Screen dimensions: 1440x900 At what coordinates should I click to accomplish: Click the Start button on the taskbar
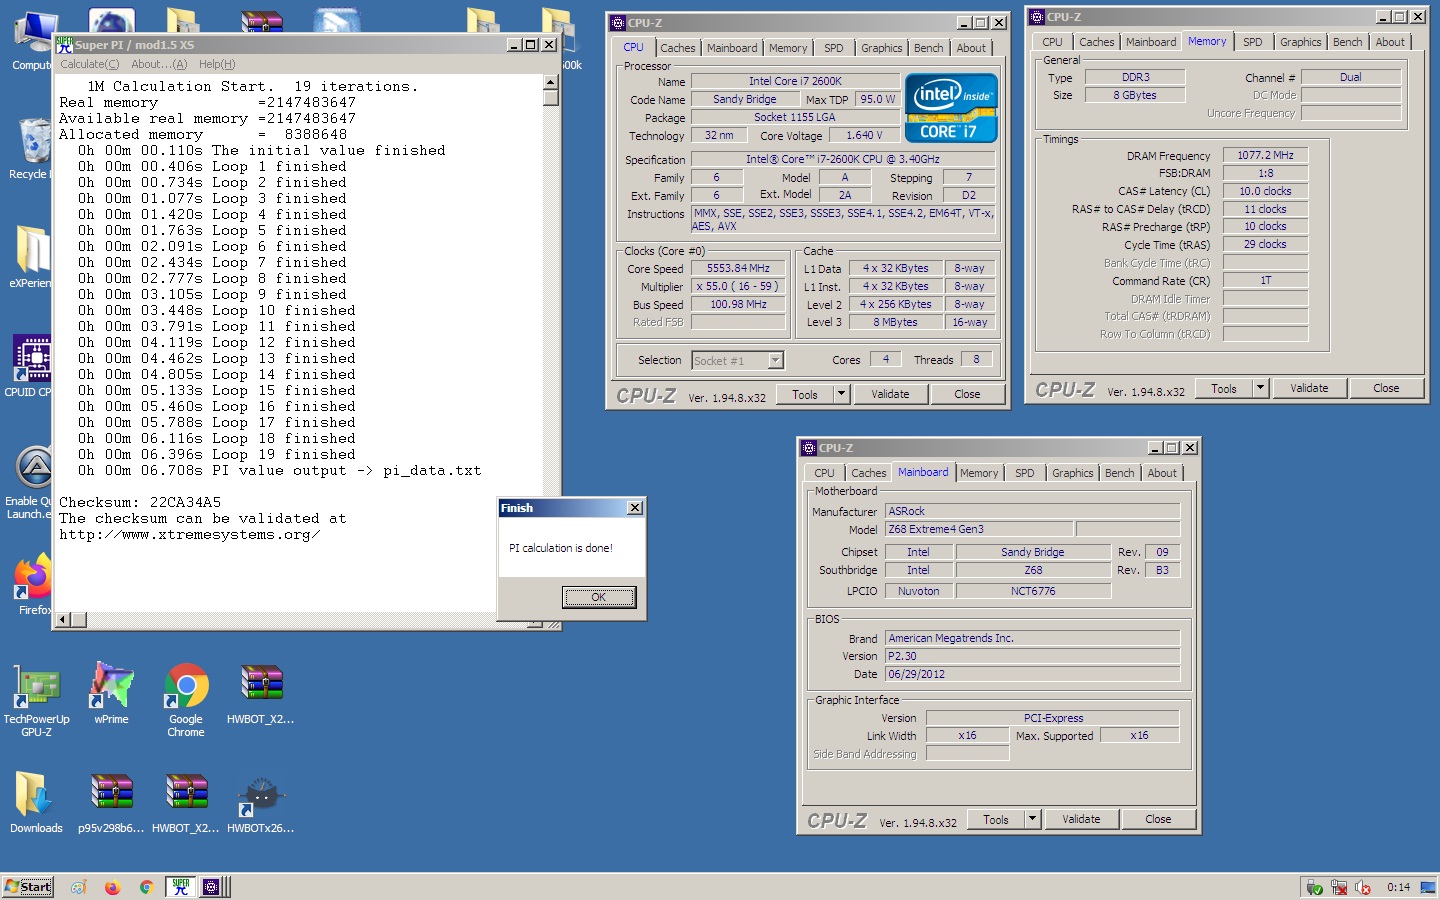[28, 887]
